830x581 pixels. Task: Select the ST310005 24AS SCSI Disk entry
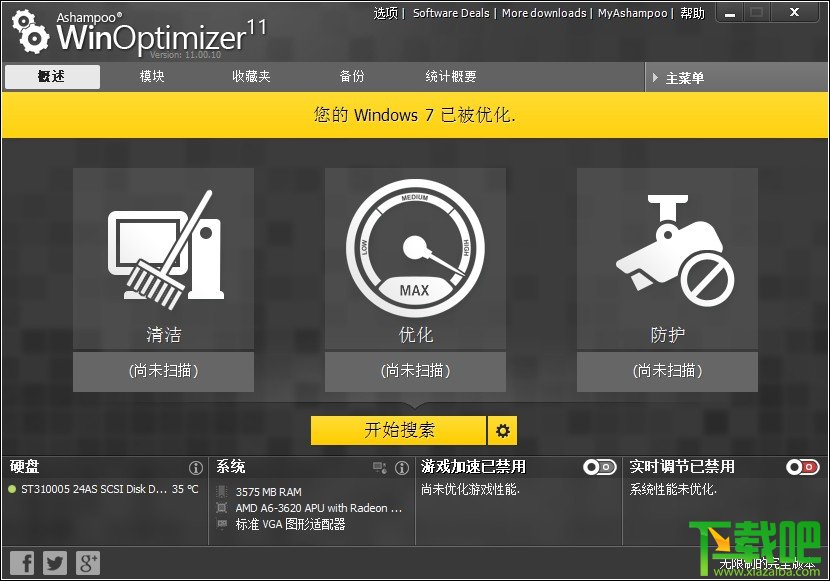point(94,489)
